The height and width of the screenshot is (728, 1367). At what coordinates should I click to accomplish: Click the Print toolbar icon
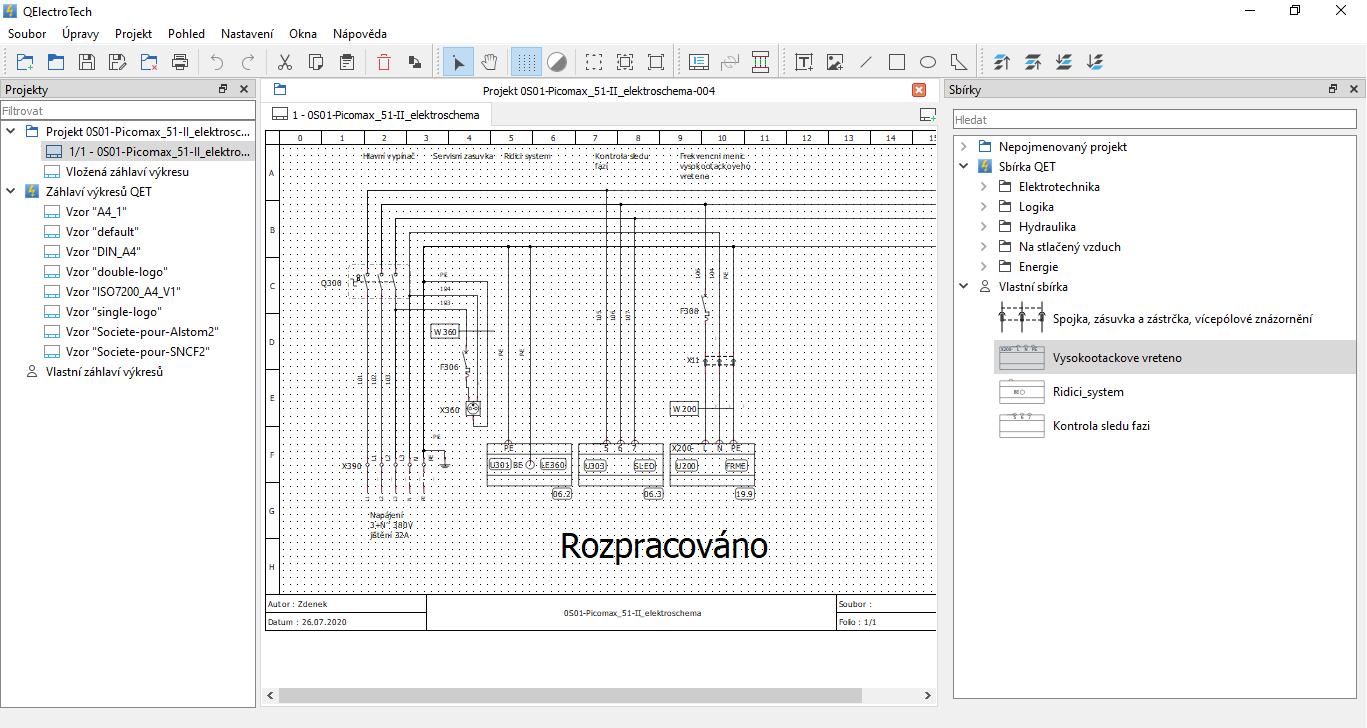pyautogui.click(x=180, y=62)
